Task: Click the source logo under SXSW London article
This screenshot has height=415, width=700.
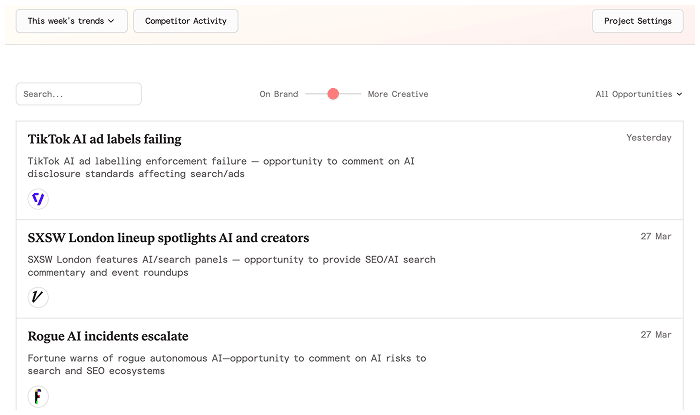Action: [x=38, y=297]
